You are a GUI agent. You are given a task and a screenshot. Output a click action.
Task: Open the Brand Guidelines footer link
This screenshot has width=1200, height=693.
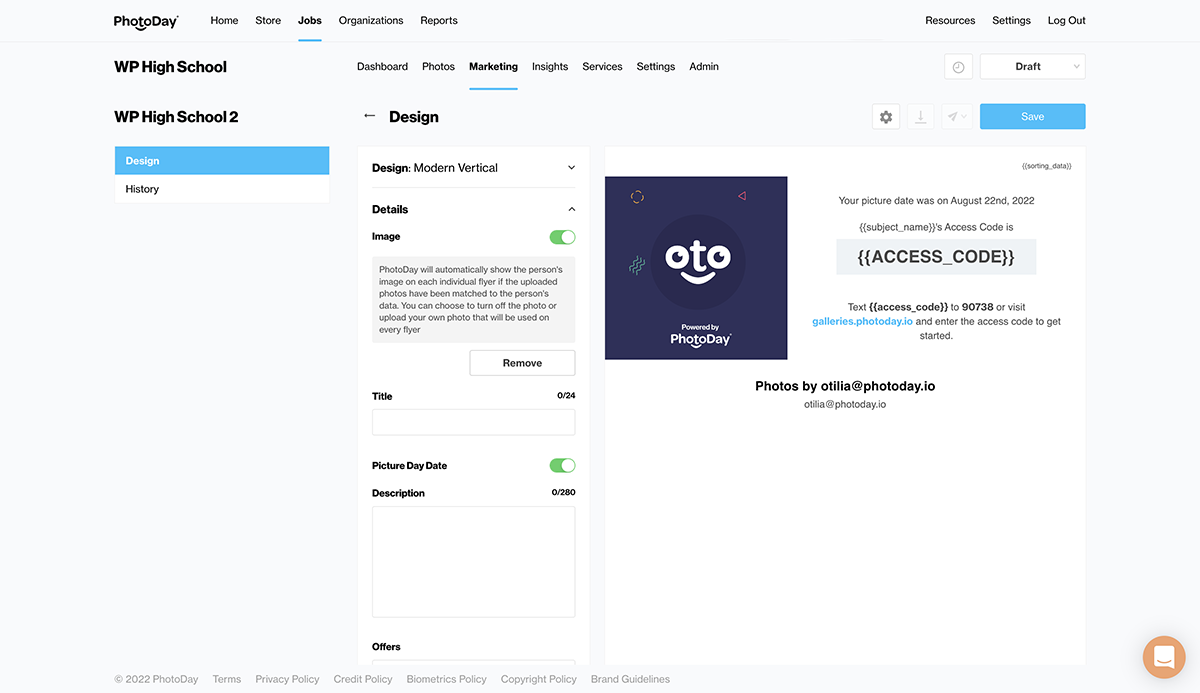point(630,679)
